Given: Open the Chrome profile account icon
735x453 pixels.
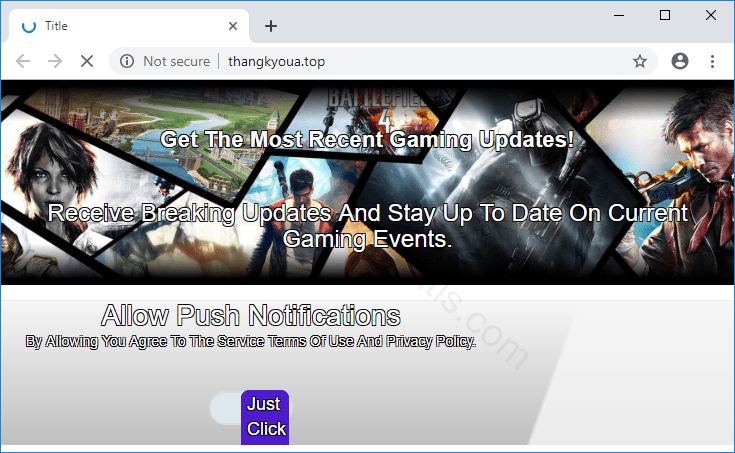Looking at the screenshot, I should (x=680, y=61).
